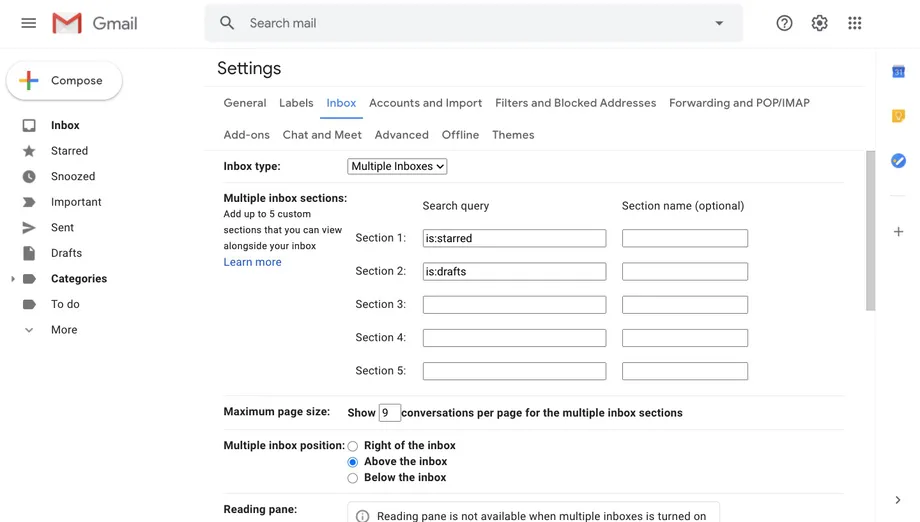The width and height of the screenshot is (920, 522).
Task: Click the plus Get add-ons icon
Action: pyautogui.click(x=898, y=232)
